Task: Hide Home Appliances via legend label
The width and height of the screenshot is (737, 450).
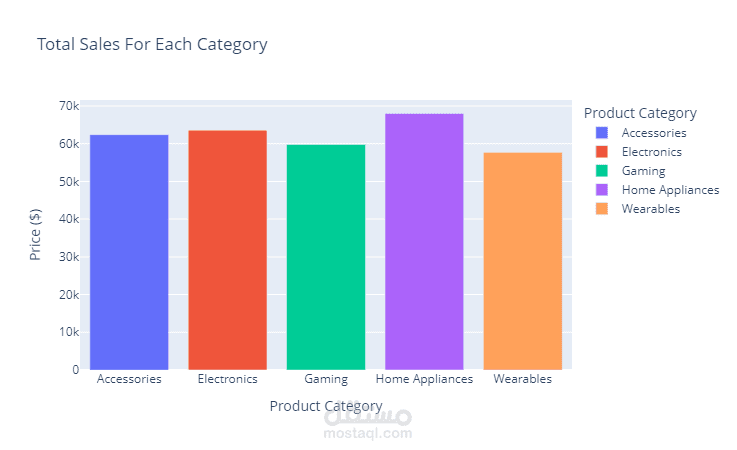Action: click(x=670, y=190)
